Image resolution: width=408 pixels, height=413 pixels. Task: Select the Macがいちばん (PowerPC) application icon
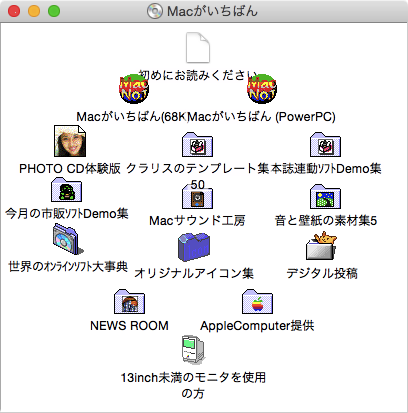262,89
